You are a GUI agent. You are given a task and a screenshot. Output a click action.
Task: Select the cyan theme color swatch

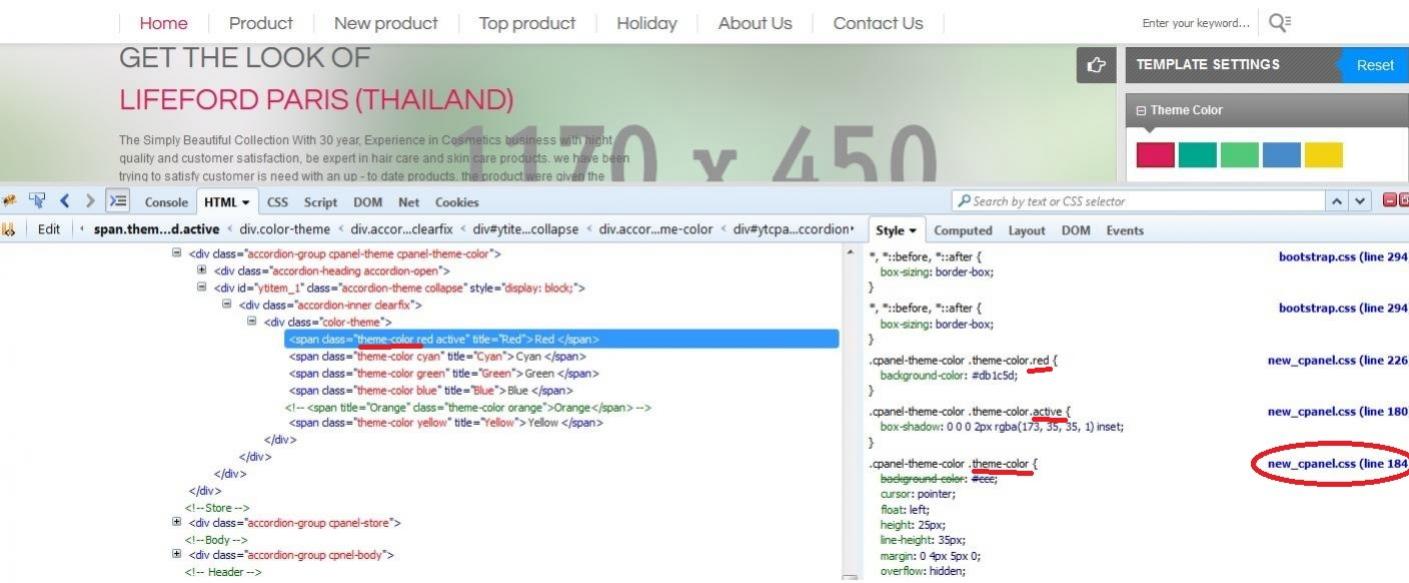point(1198,155)
